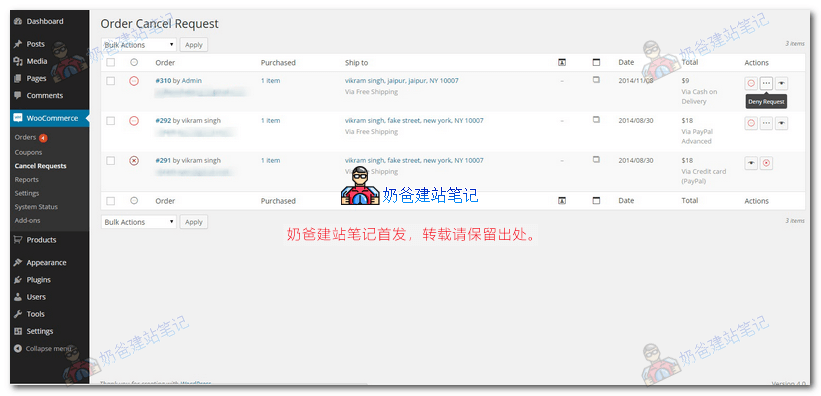Click shipping address link for order #292
Image resolution: width=821 pixels, height=396 pixels.
[414, 120]
